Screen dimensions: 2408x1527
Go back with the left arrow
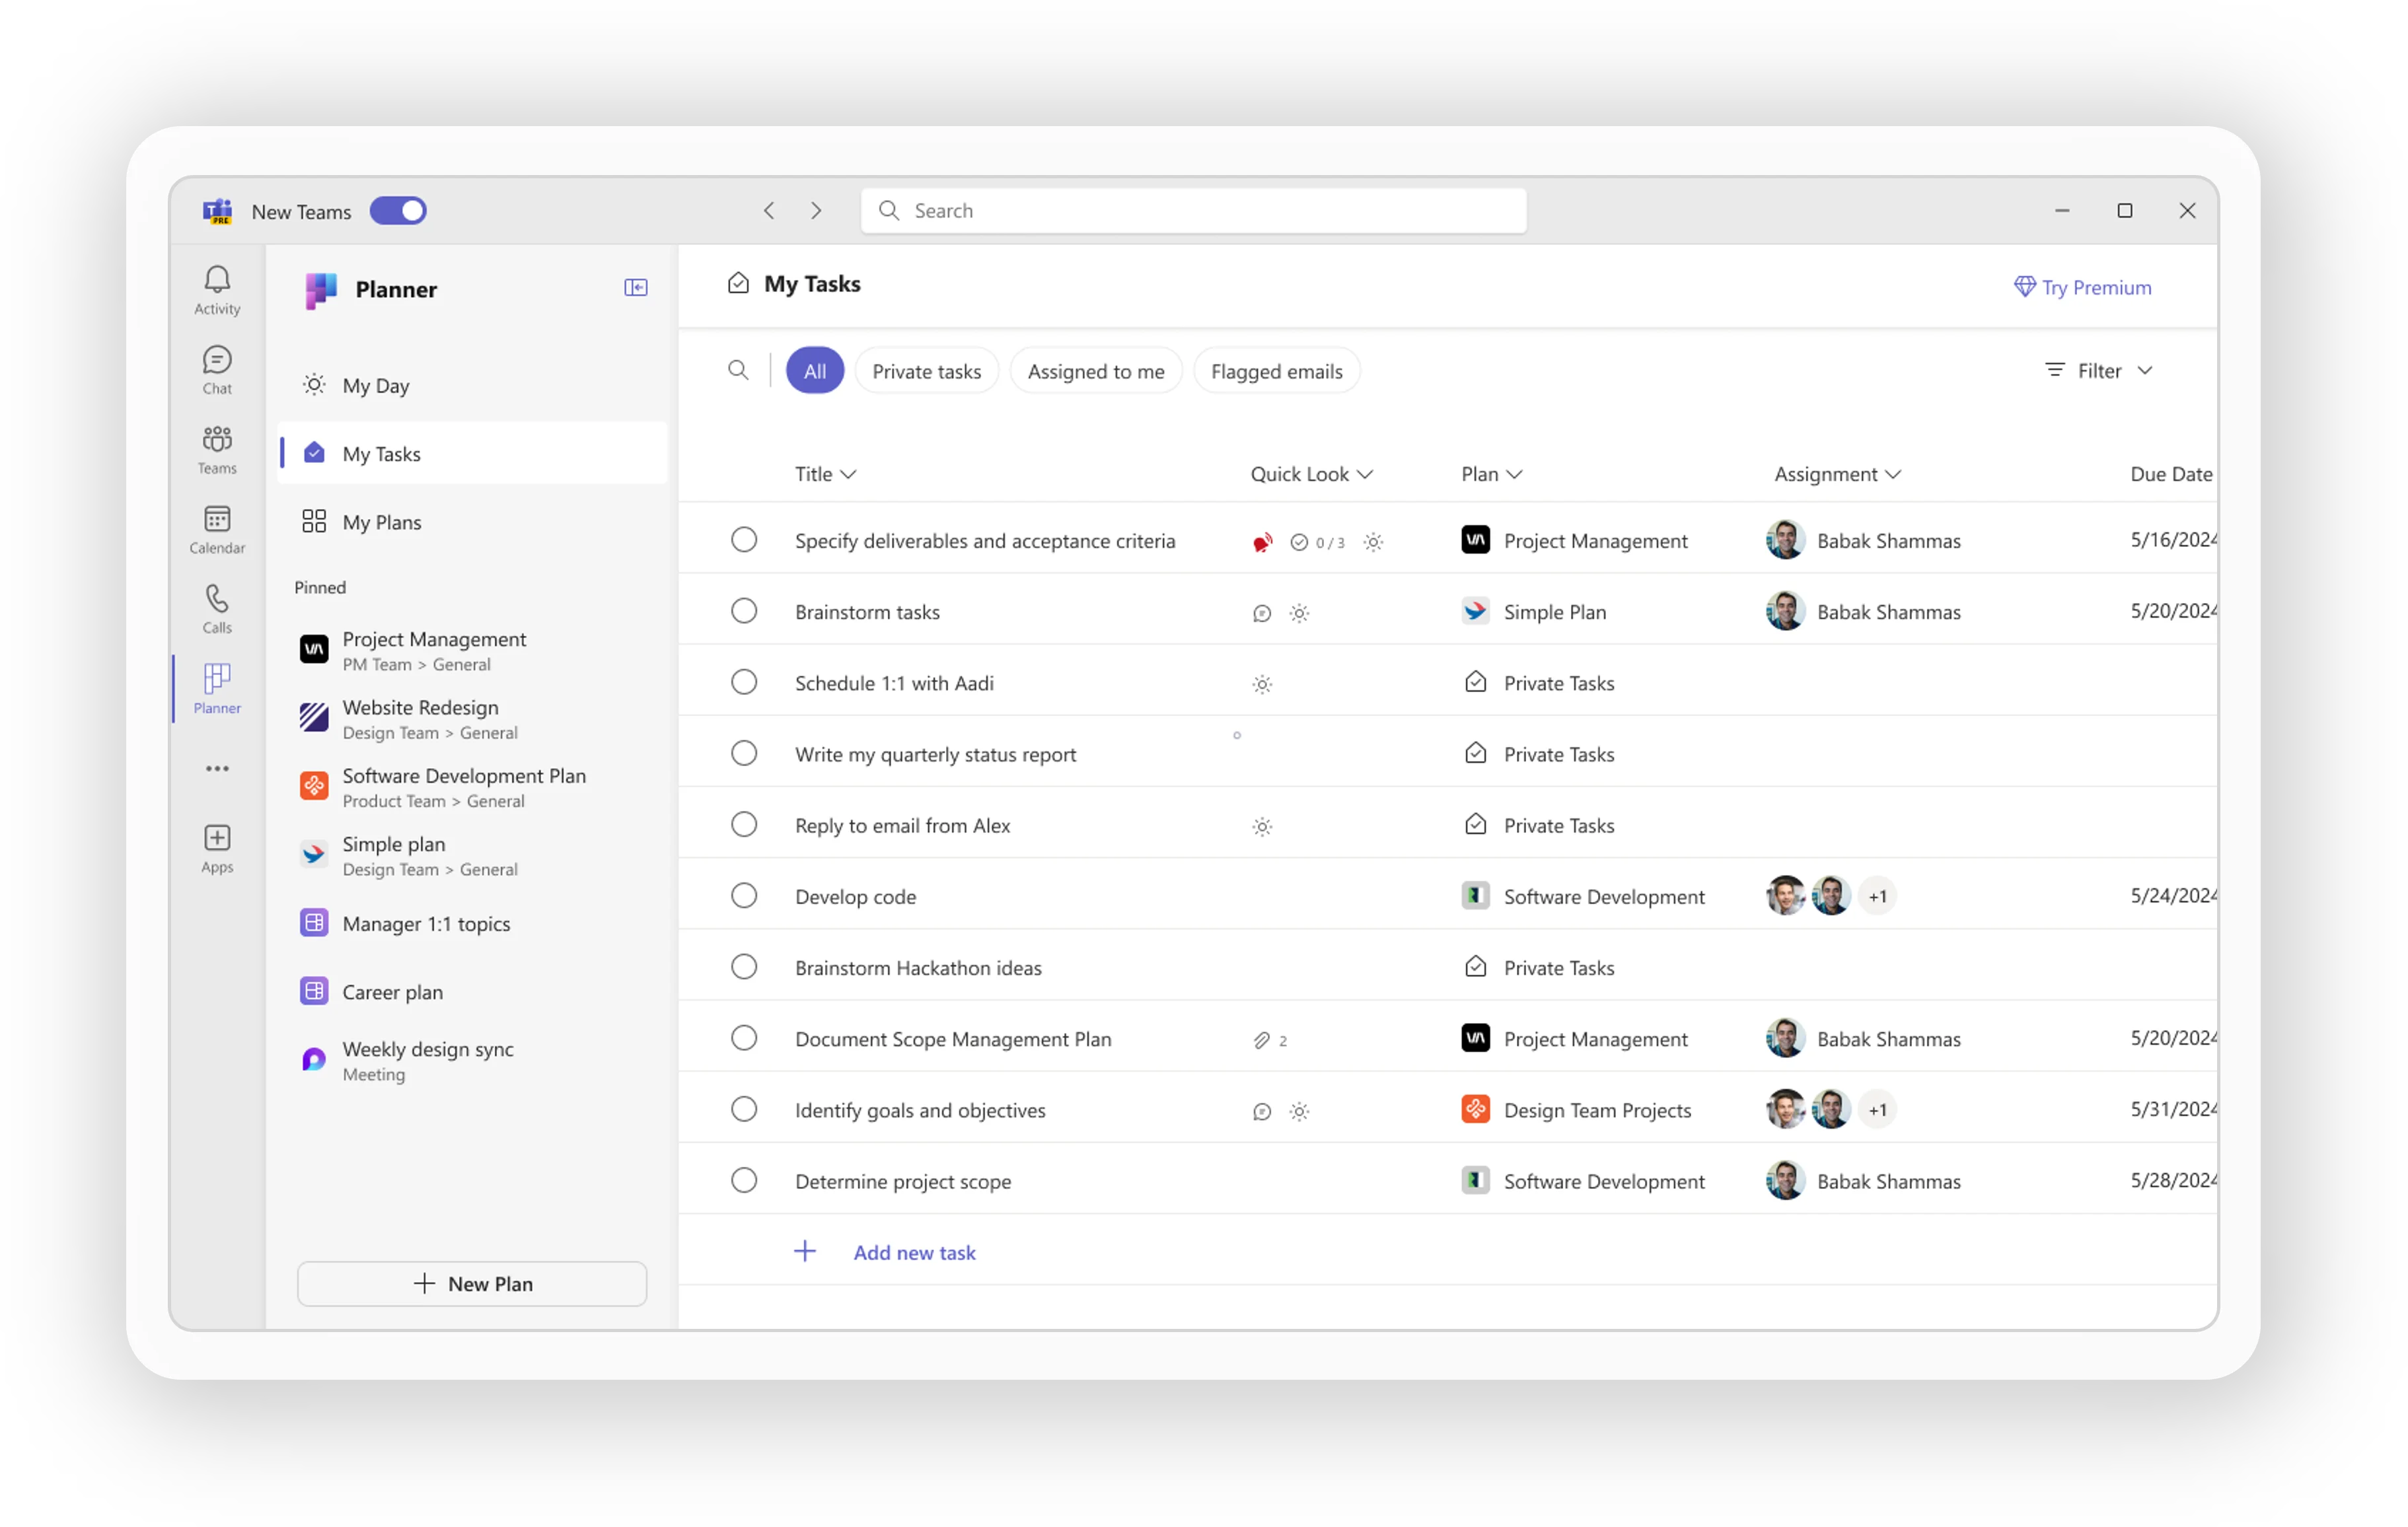(769, 211)
